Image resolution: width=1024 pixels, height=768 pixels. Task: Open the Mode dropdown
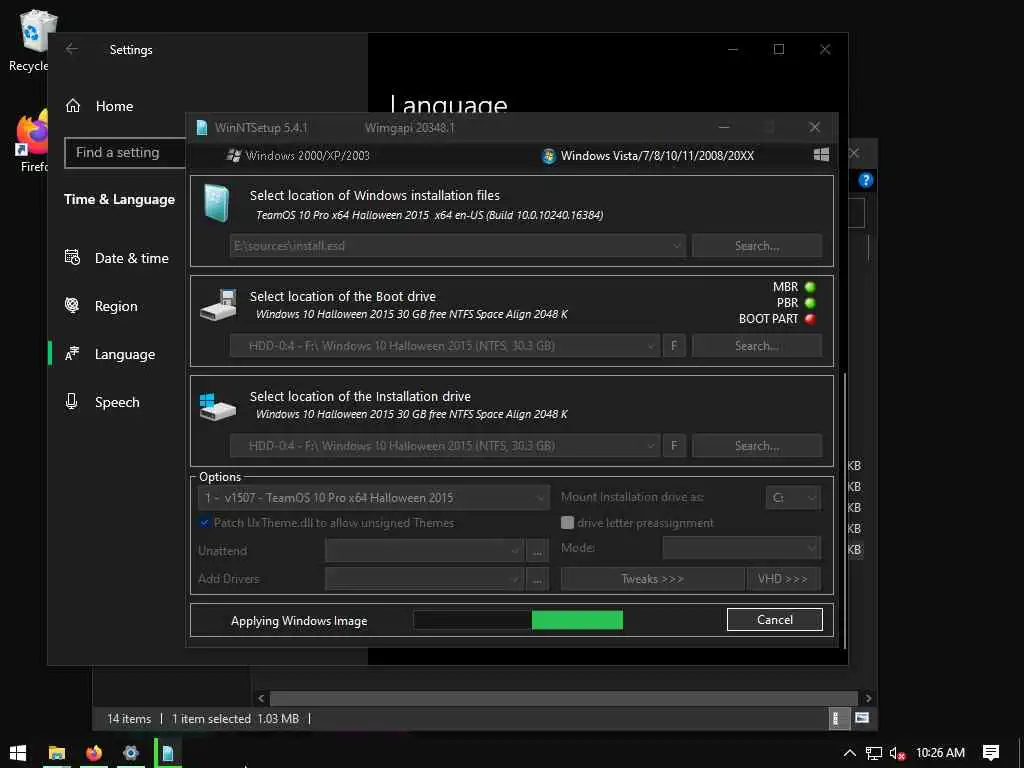tap(742, 548)
